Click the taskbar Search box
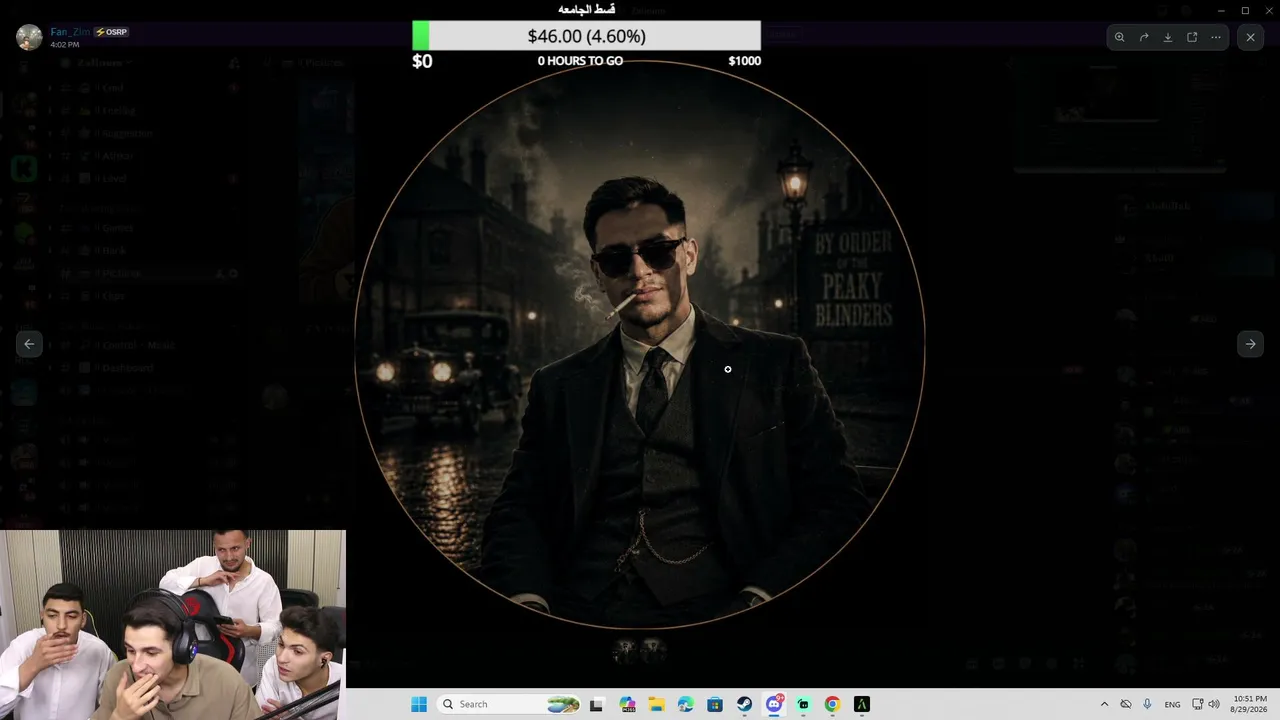1280x720 pixels. [x=510, y=704]
